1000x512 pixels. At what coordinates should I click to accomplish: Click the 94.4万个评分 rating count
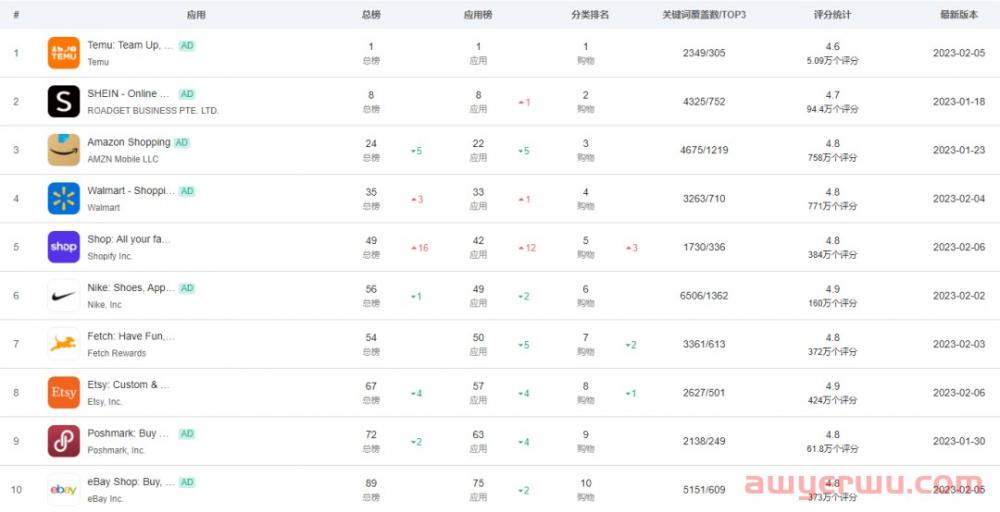832,109
